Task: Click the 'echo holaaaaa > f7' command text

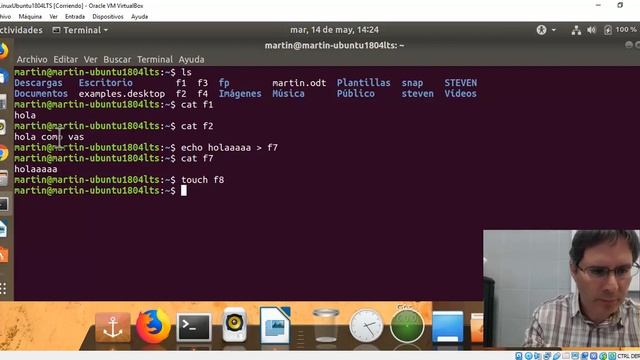Action: click(x=229, y=147)
